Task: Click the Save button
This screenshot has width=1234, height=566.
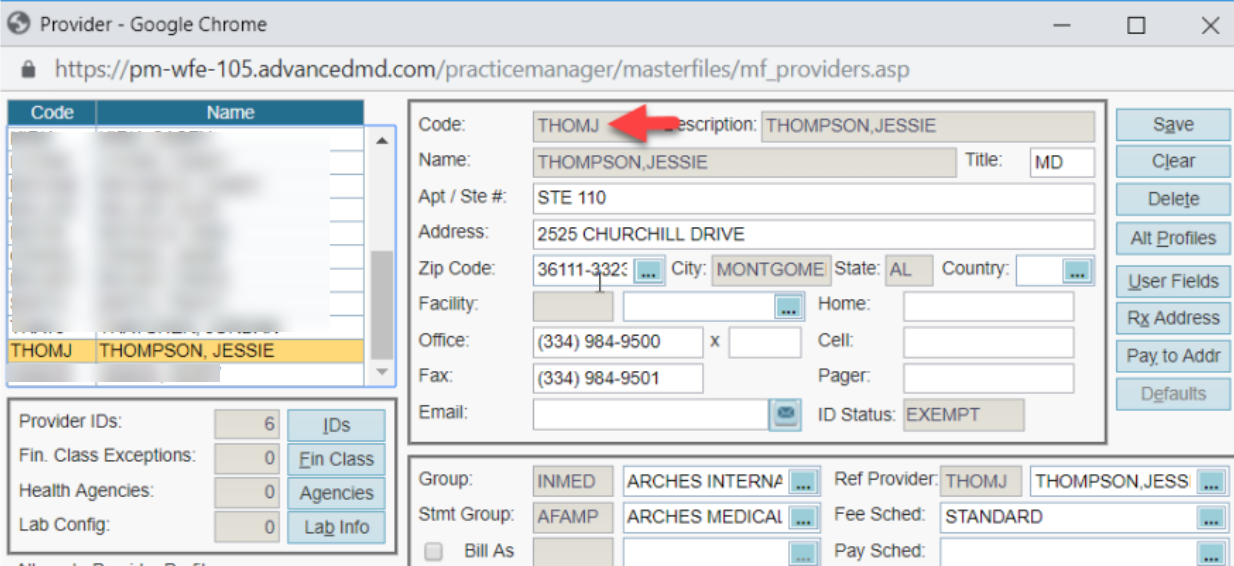Action: (1172, 125)
